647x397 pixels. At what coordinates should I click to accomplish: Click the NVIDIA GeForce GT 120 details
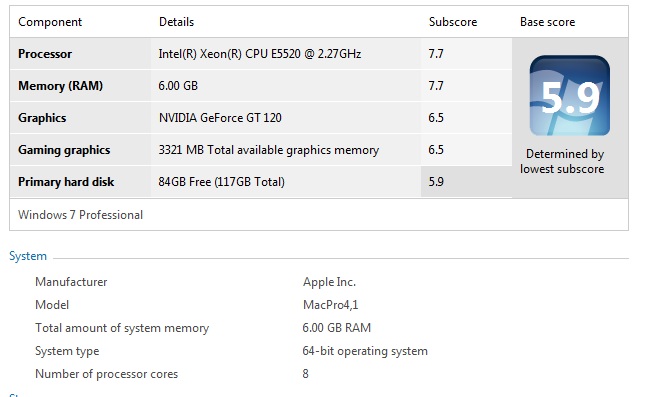(x=220, y=118)
